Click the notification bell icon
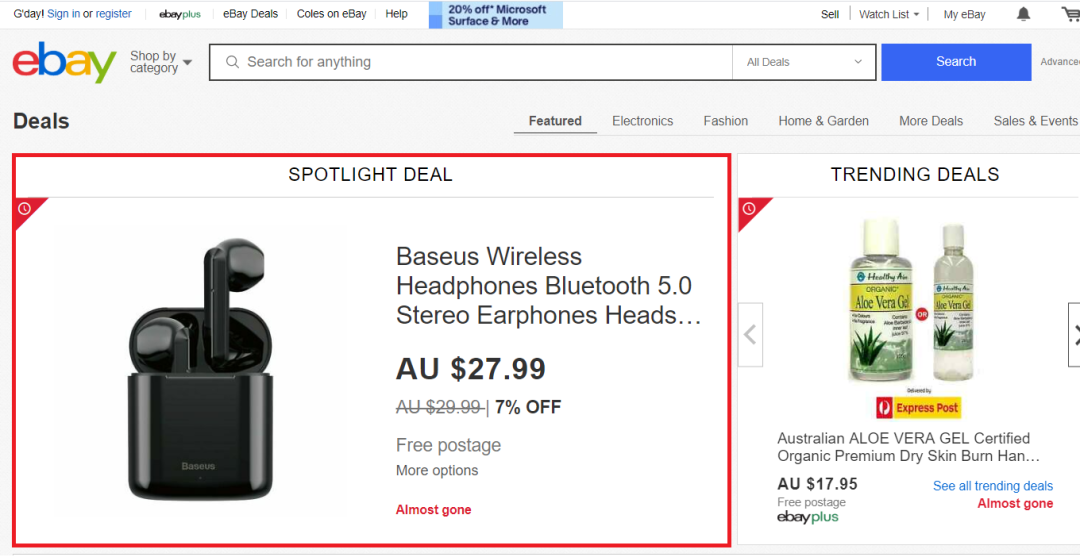The width and height of the screenshot is (1080, 557). 1023,14
